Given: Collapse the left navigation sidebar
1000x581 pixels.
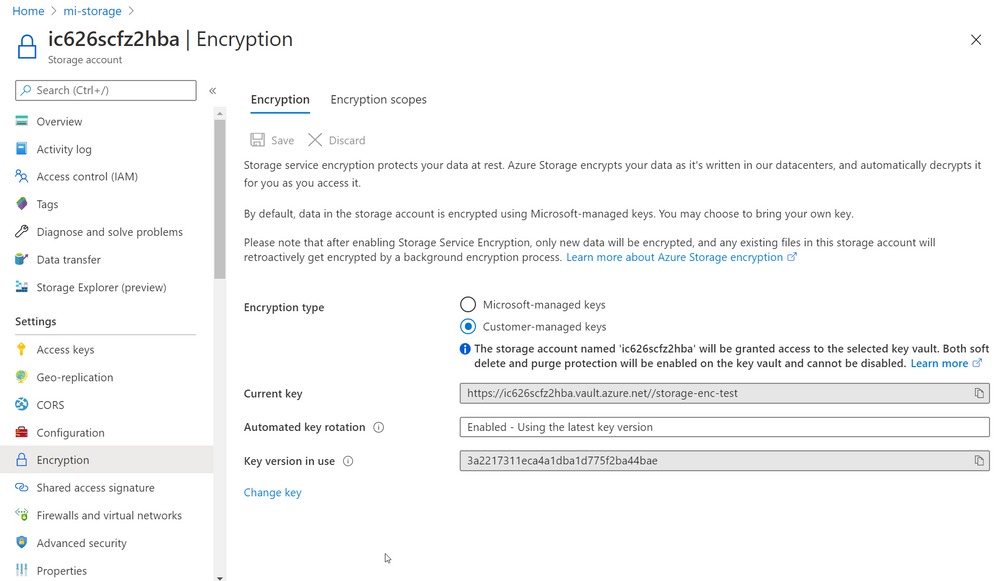Looking at the screenshot, I should tap(212, 89).
